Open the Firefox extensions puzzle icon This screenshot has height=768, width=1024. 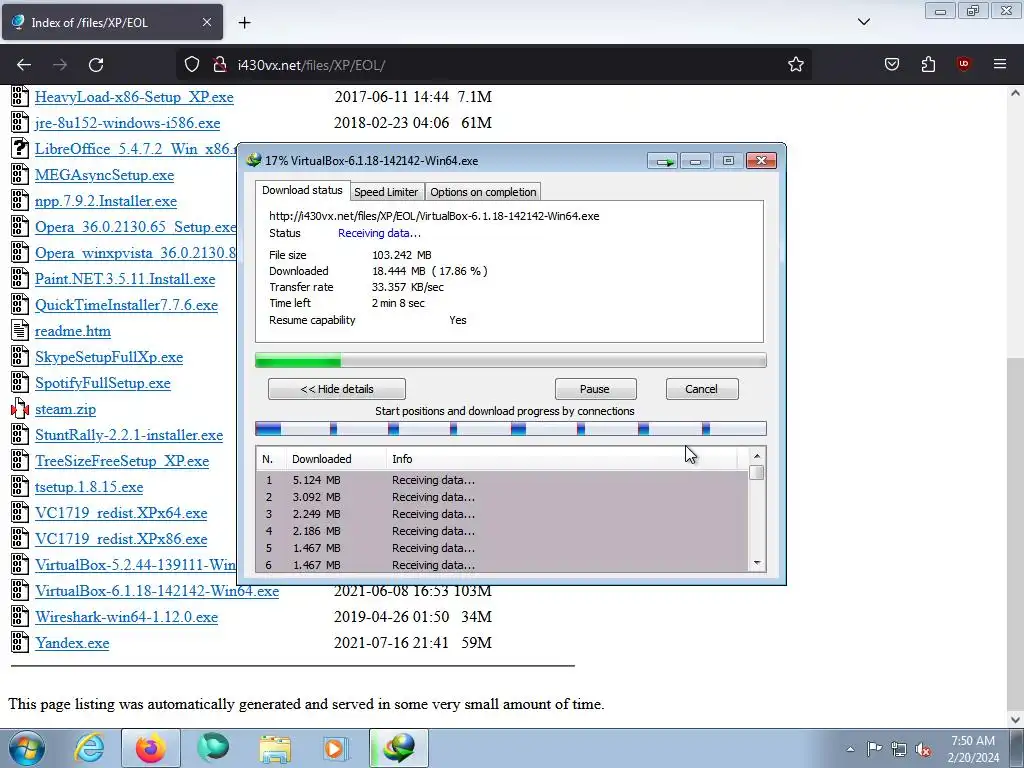[928, 65]
